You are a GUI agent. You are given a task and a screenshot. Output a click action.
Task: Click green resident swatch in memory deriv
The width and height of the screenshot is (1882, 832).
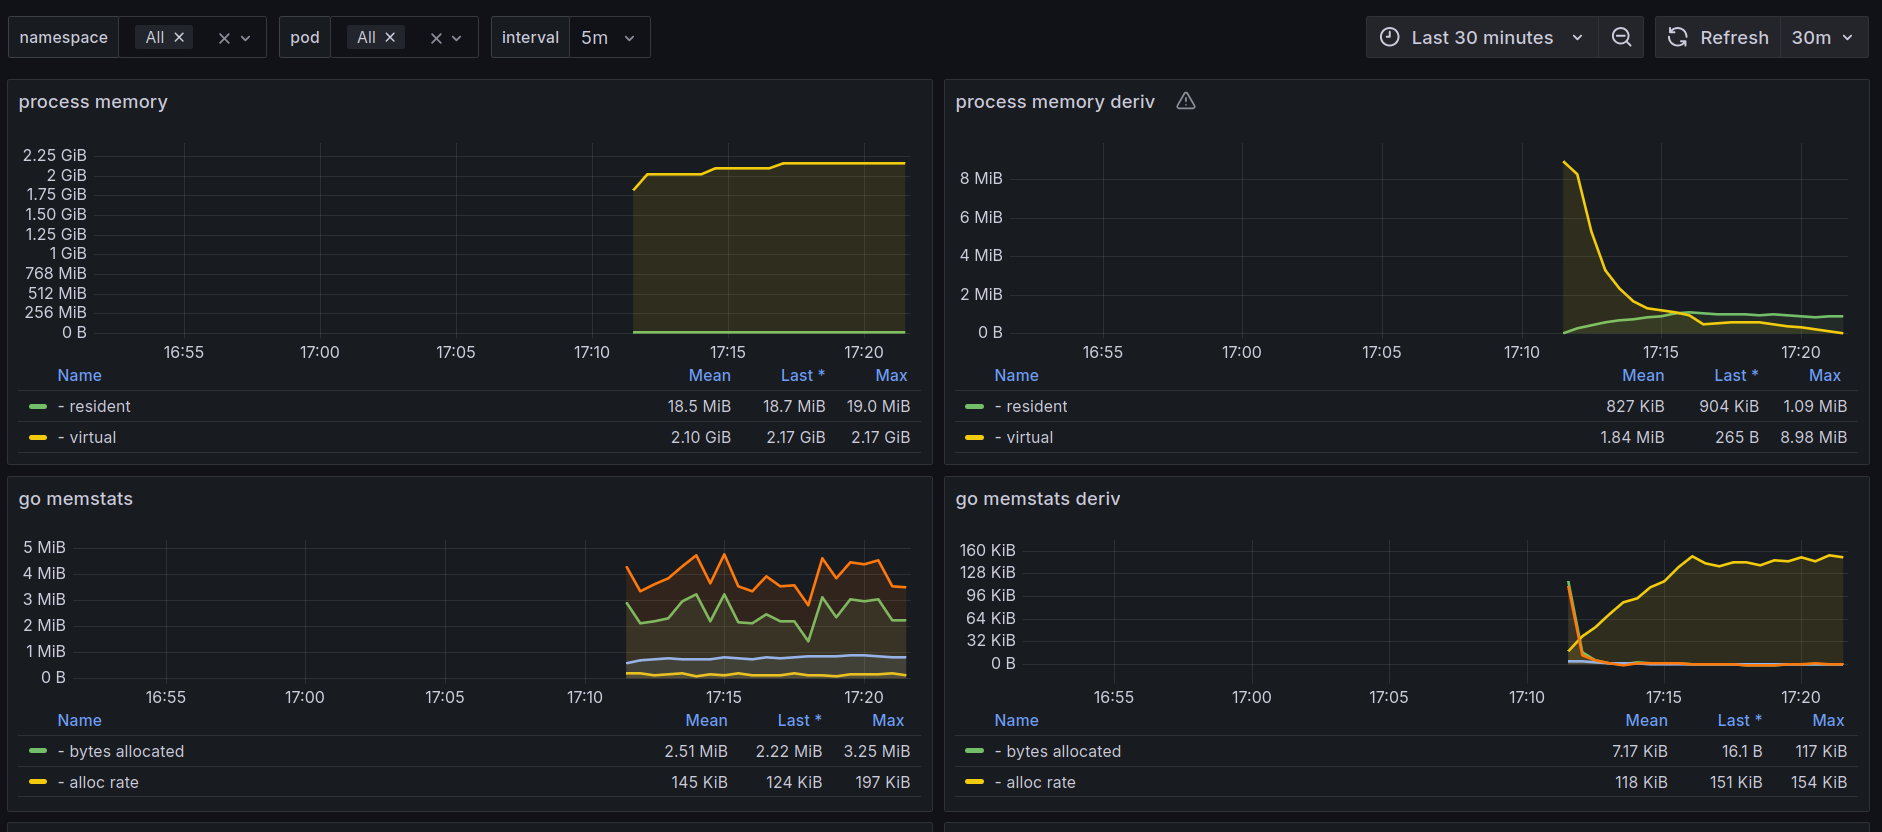975,406
